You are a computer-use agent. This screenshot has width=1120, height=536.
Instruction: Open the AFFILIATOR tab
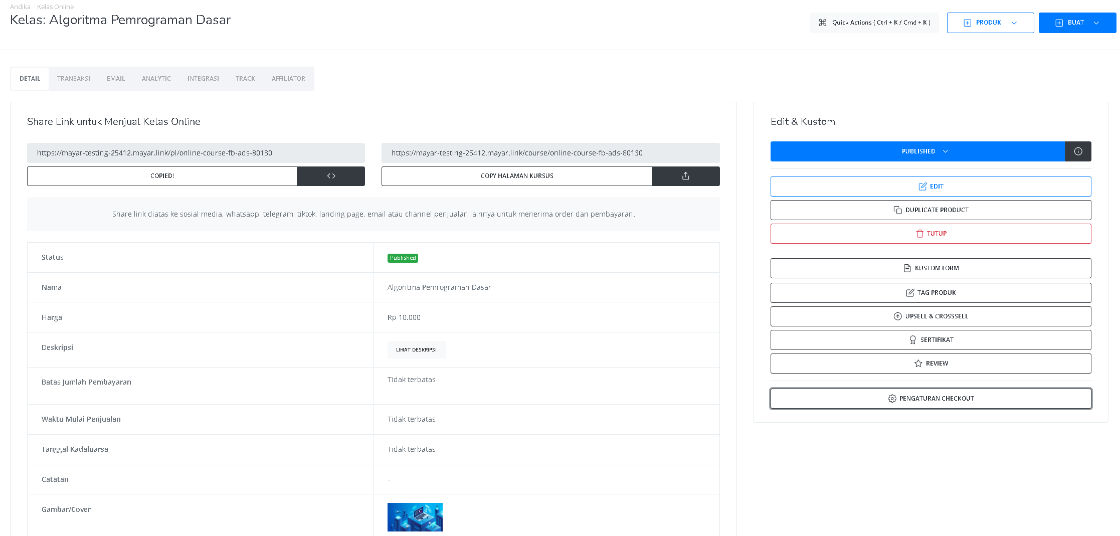[x=288, y=79]
